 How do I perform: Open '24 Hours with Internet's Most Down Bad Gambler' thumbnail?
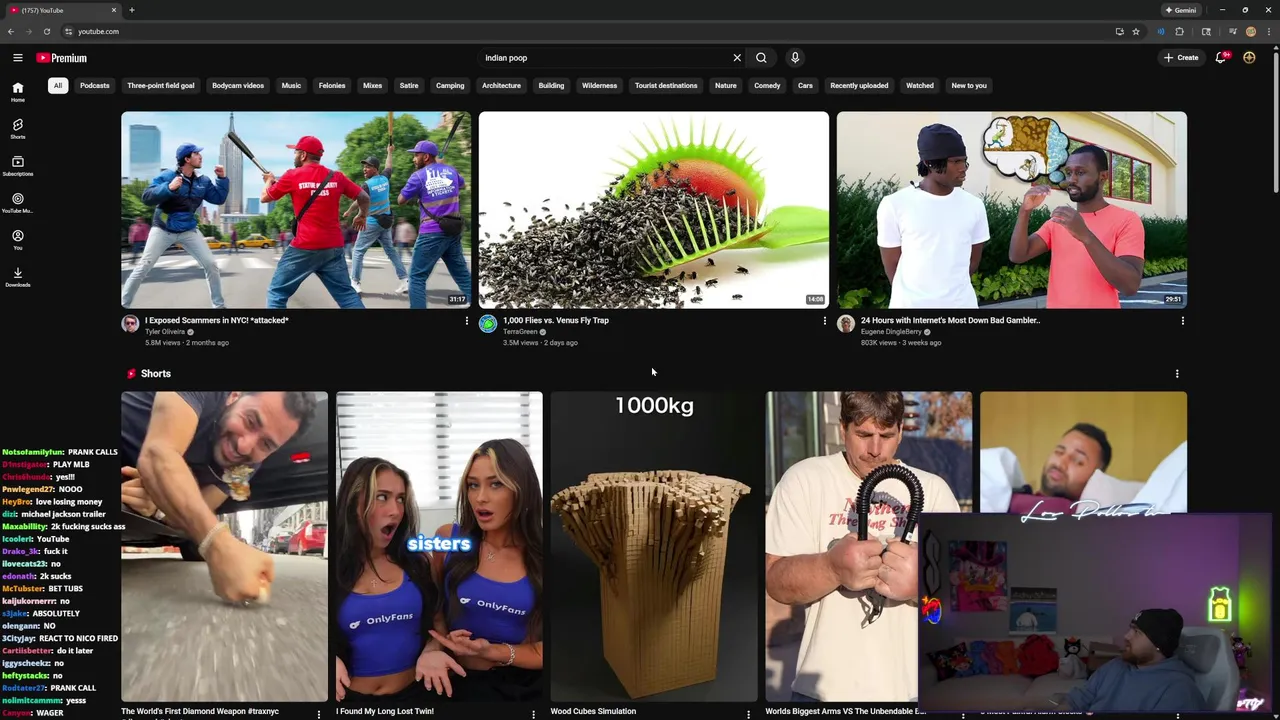1012,209
